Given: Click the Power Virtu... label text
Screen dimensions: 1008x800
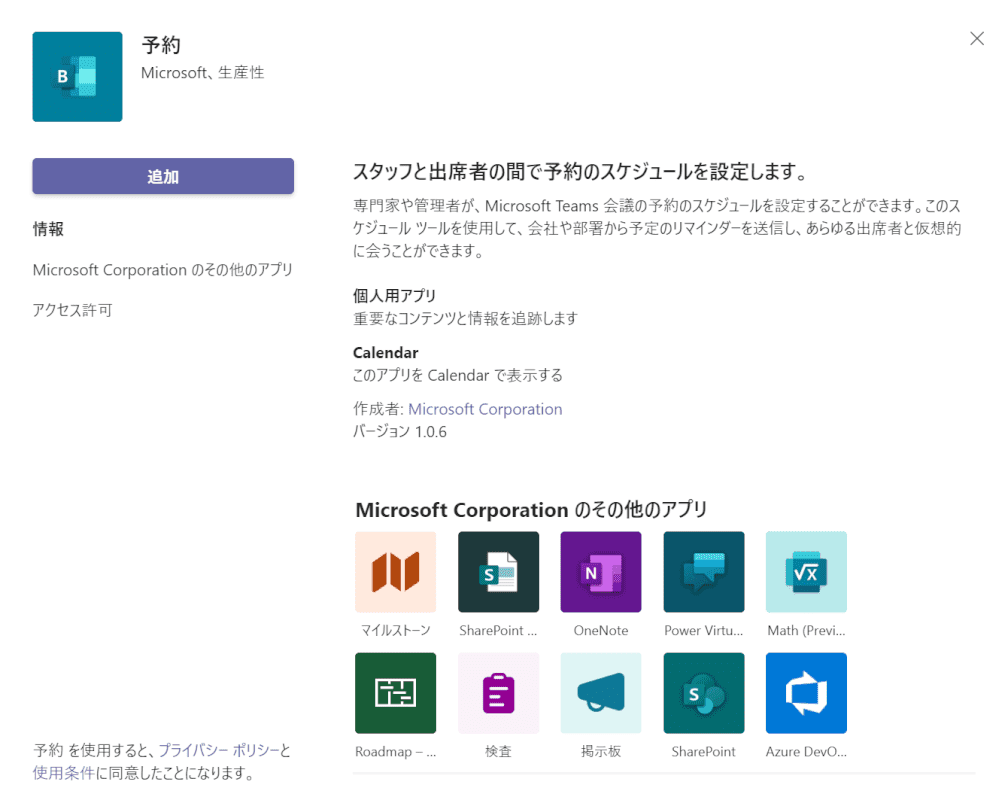Looking at the screenshot, I should 703,630.
